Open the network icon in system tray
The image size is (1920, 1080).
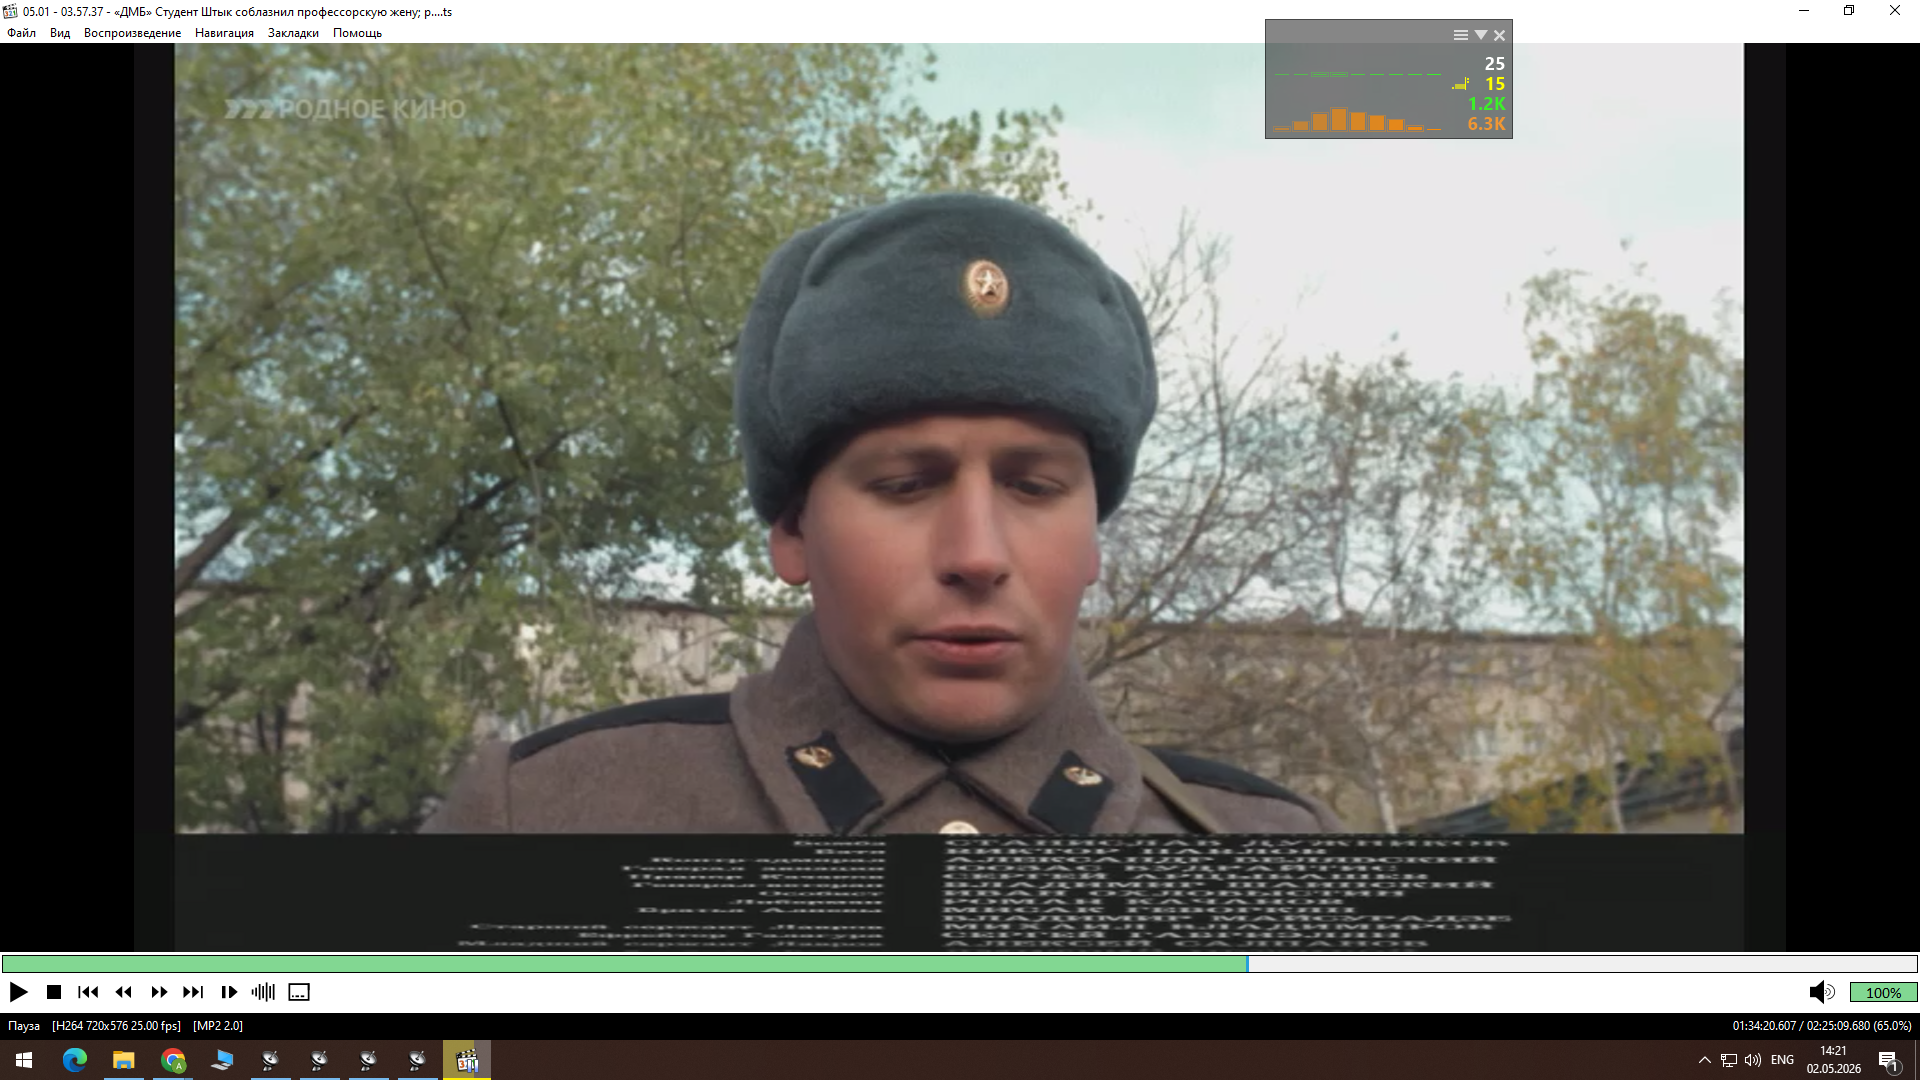pos(1728,1060)
